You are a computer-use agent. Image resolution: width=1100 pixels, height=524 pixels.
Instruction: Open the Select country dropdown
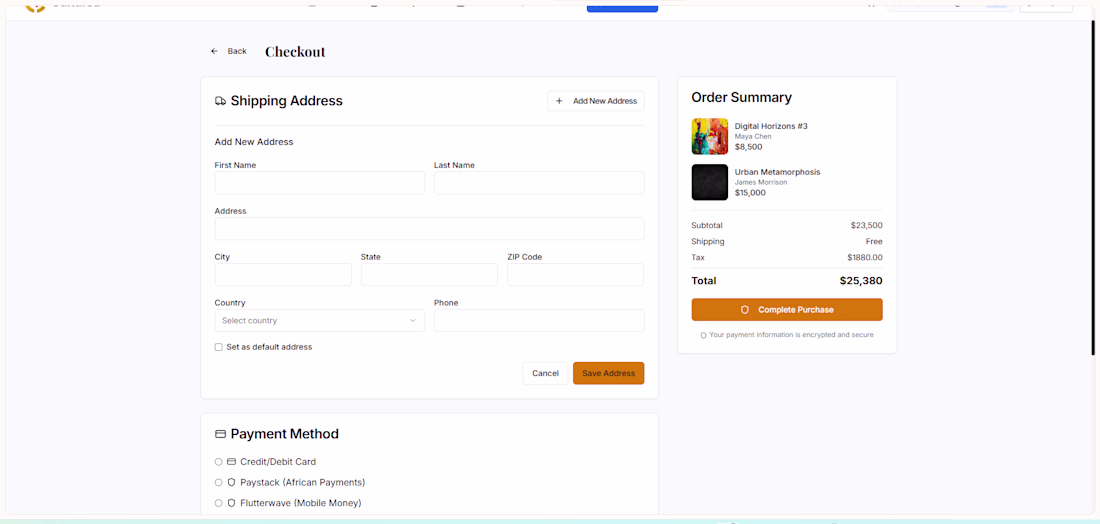[320, 321]
